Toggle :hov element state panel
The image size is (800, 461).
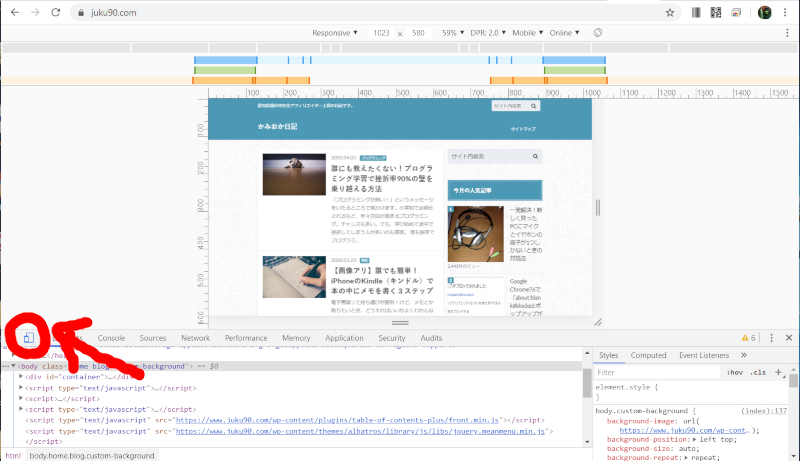pos(735,372)
